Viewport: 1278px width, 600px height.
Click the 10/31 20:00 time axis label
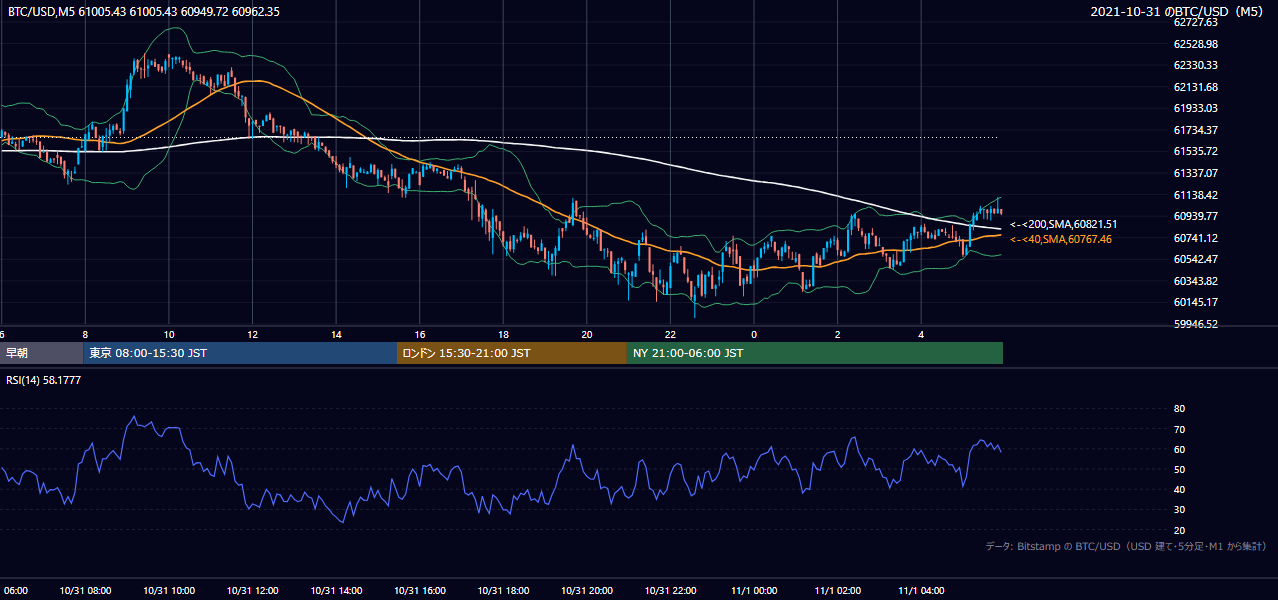tap(586, 590)
